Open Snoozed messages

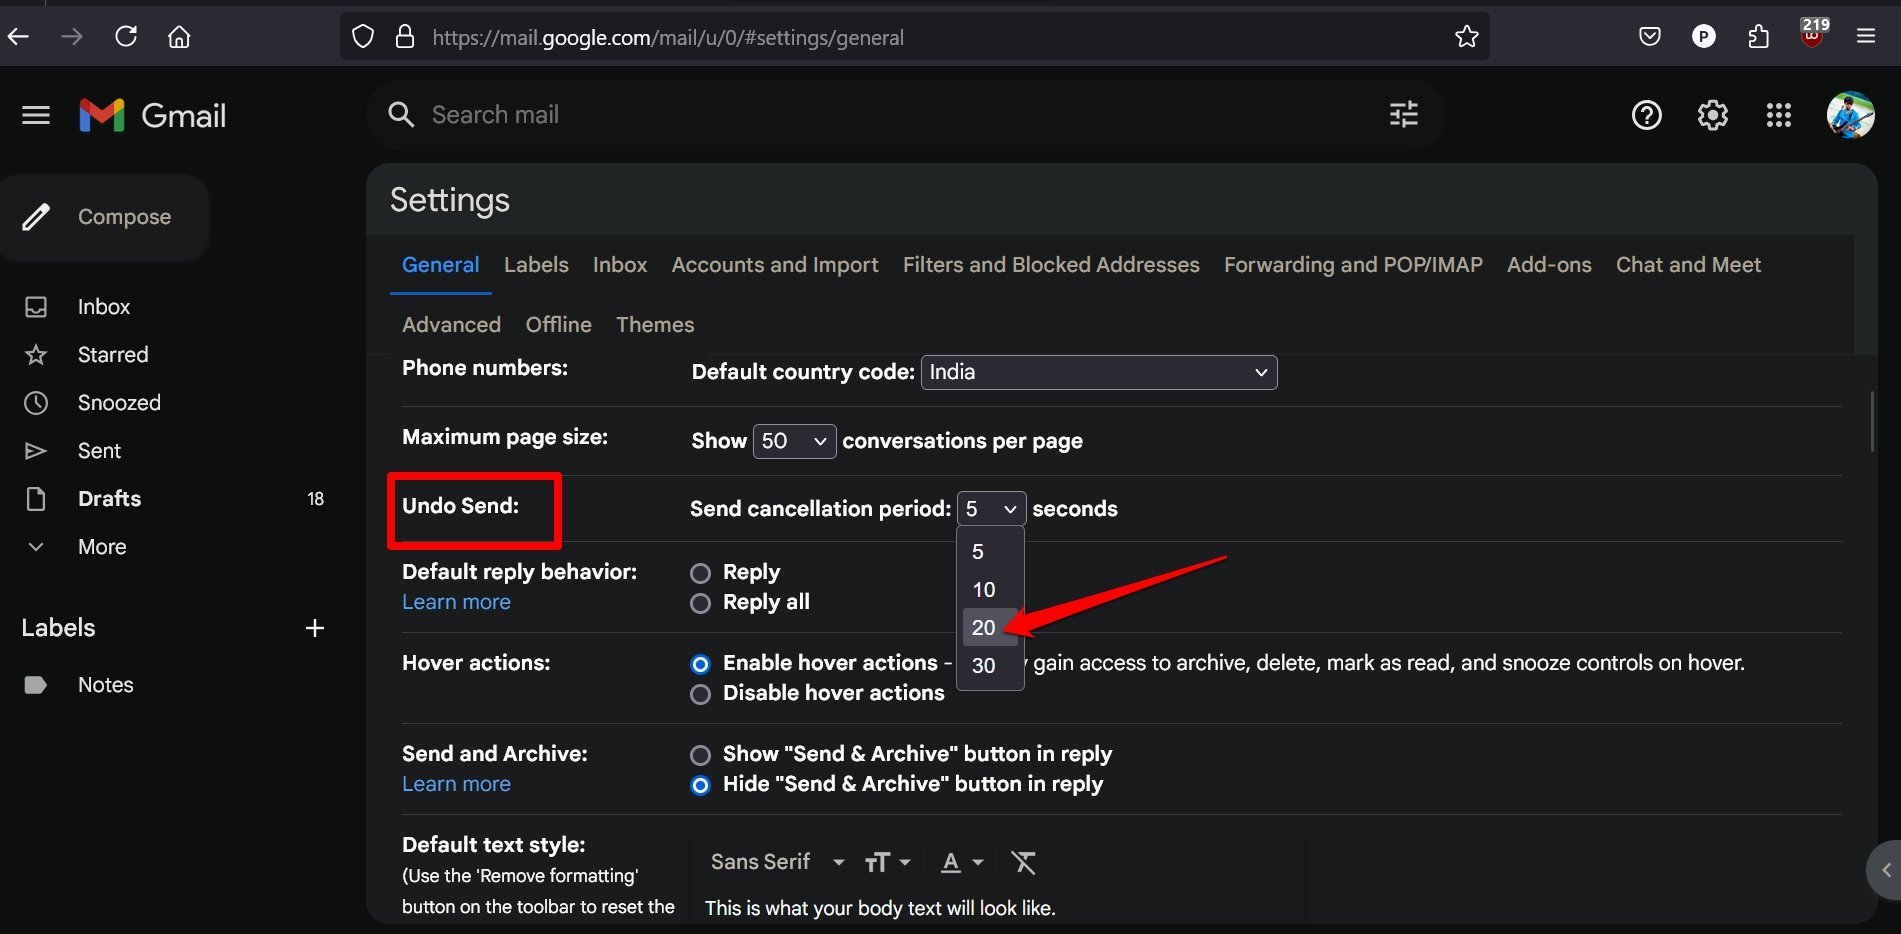[x=119, y=403]
